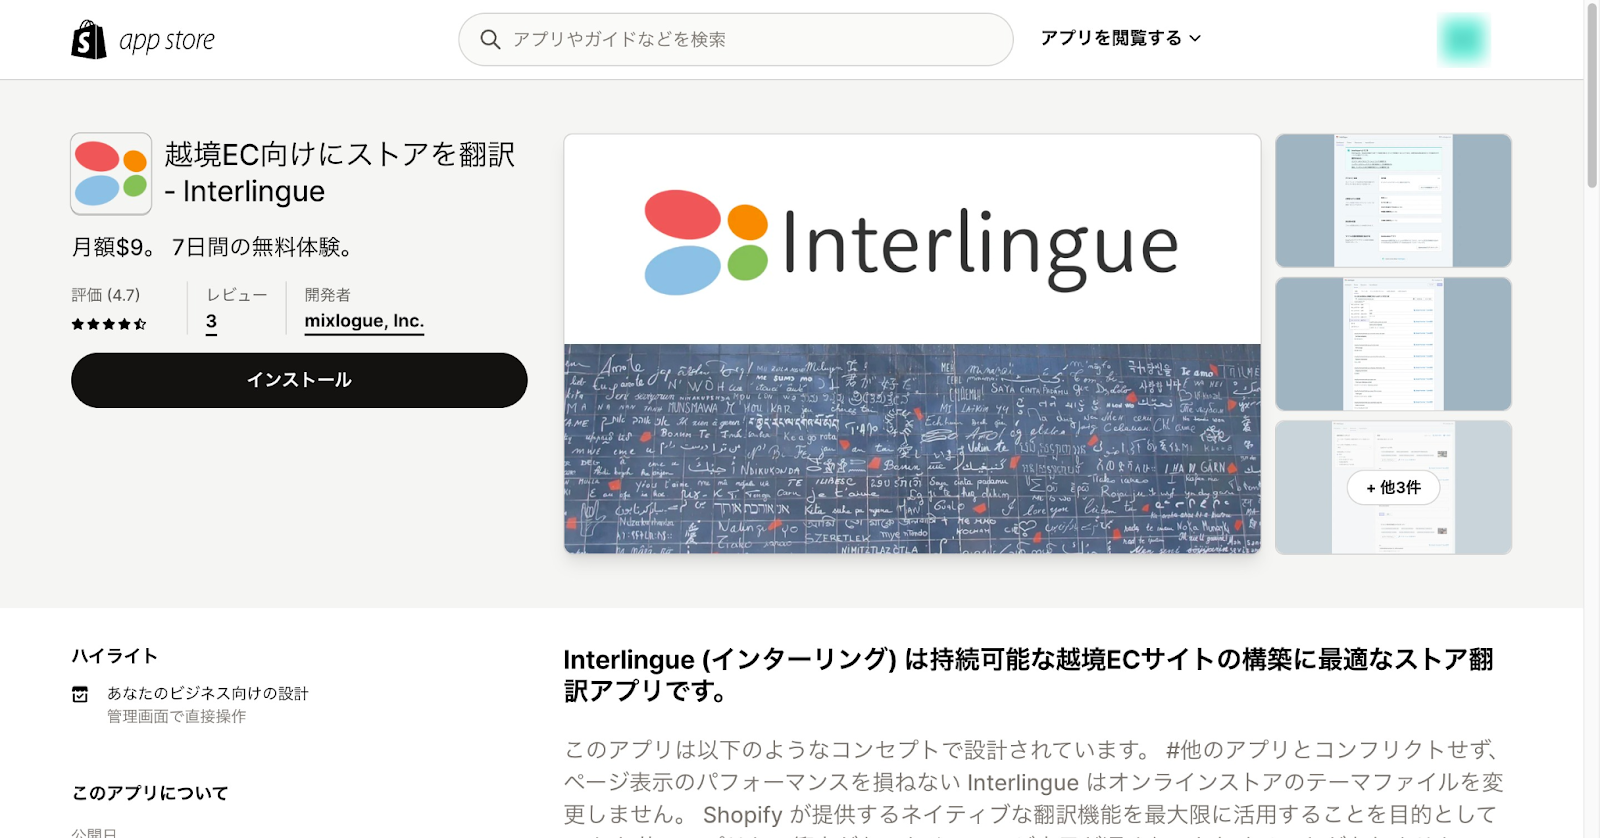Click the calendar-check highlight icon

80,694
